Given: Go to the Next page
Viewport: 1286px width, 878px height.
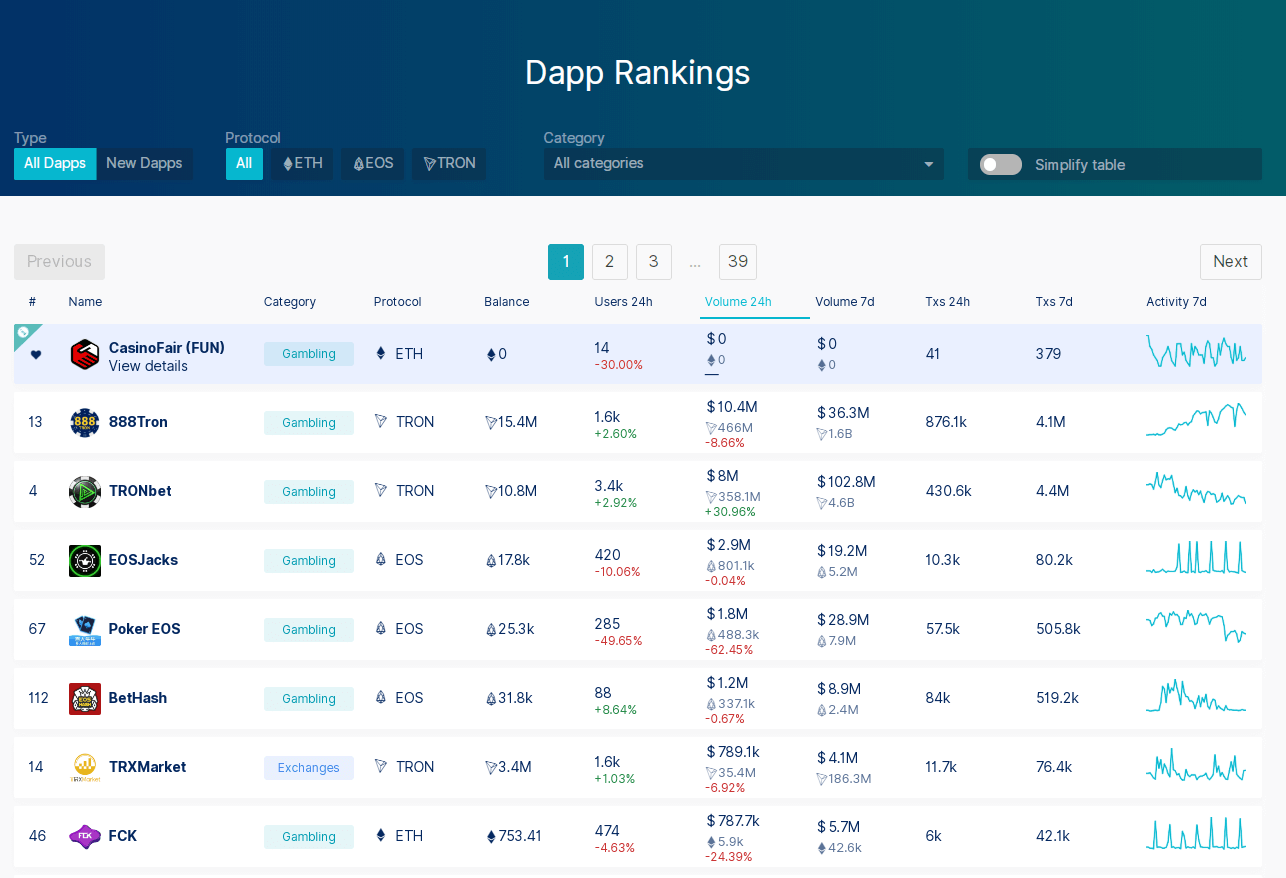Looking at the screenshot, I should (1230, 262).
